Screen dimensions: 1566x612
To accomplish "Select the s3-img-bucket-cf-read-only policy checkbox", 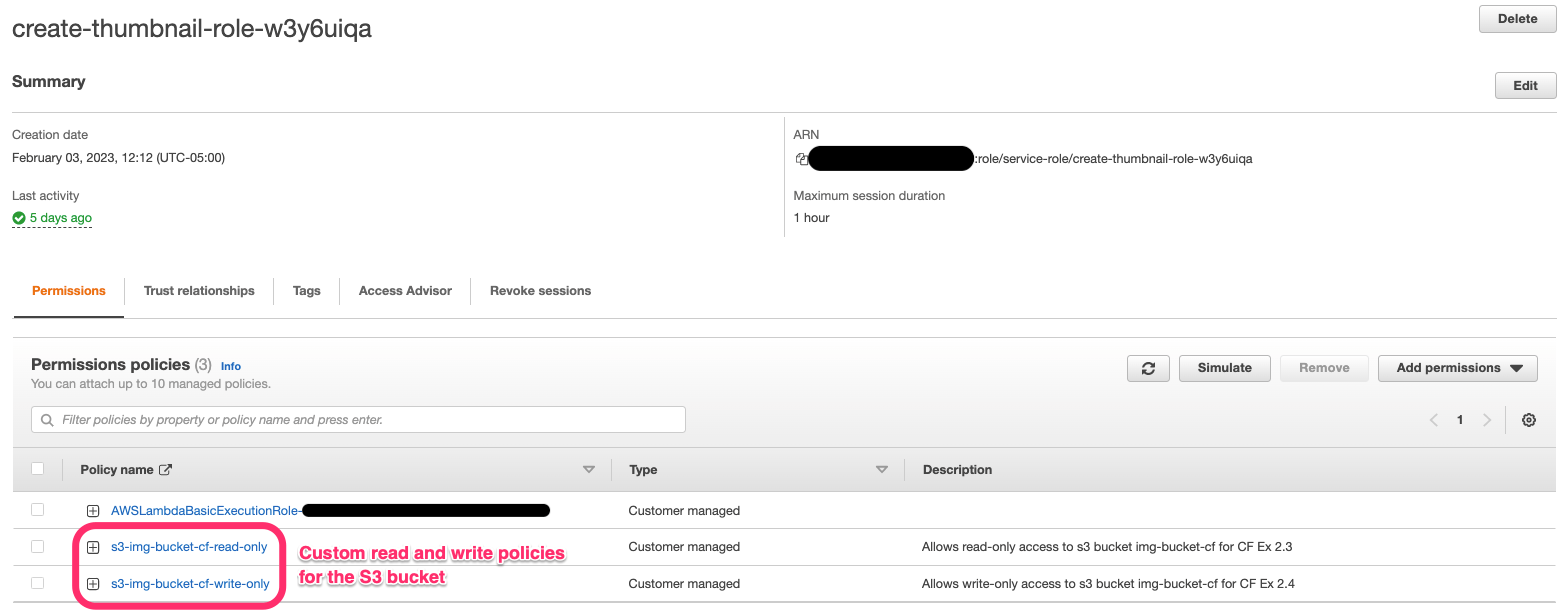I will point(38,546).
